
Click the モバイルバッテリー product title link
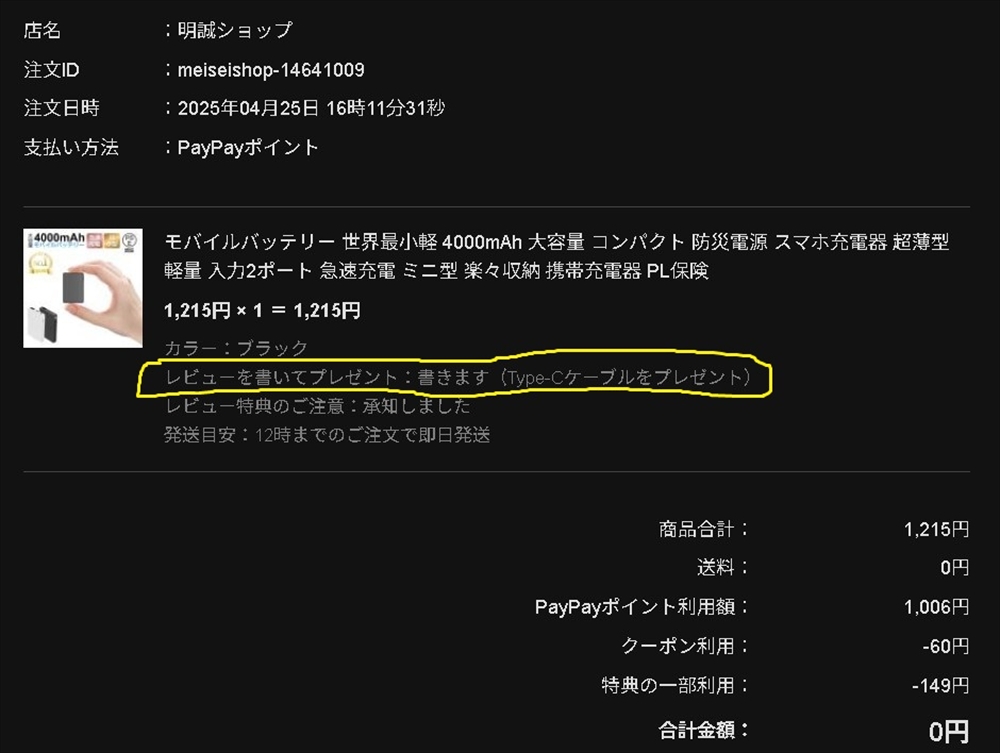(557, 256)
